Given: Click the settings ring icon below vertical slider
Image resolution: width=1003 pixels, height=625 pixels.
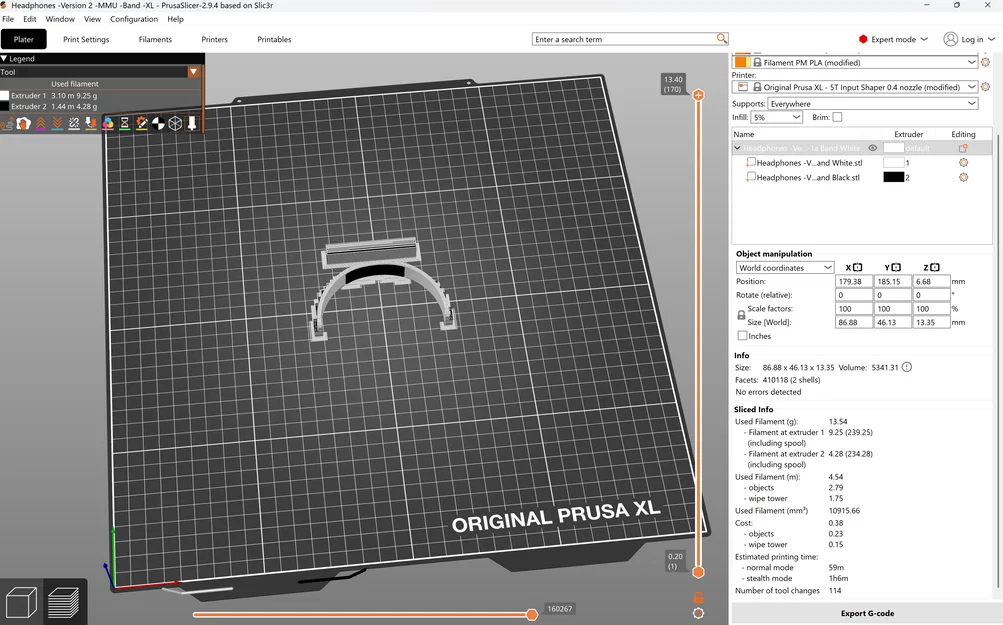Looking at the screenshot, I should point(699,613).
